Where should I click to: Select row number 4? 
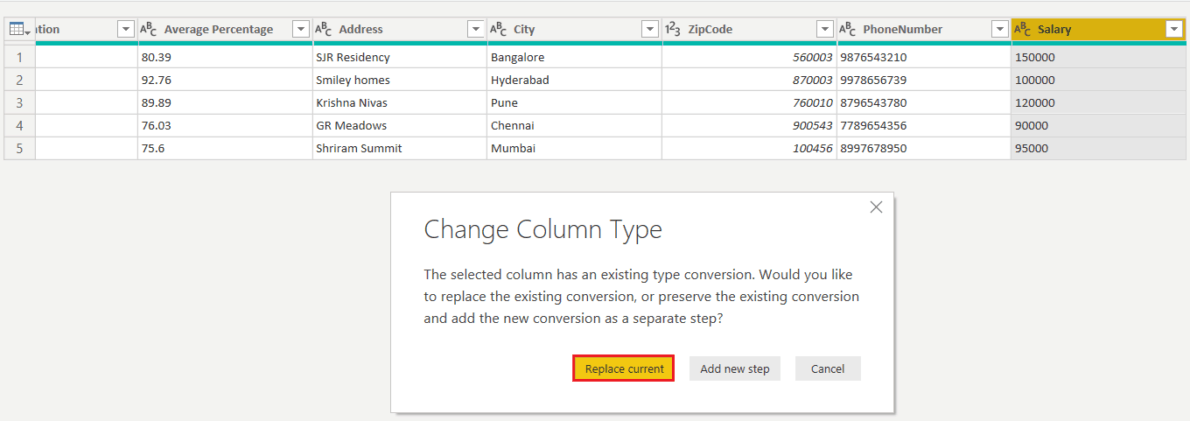coord(20,125)
